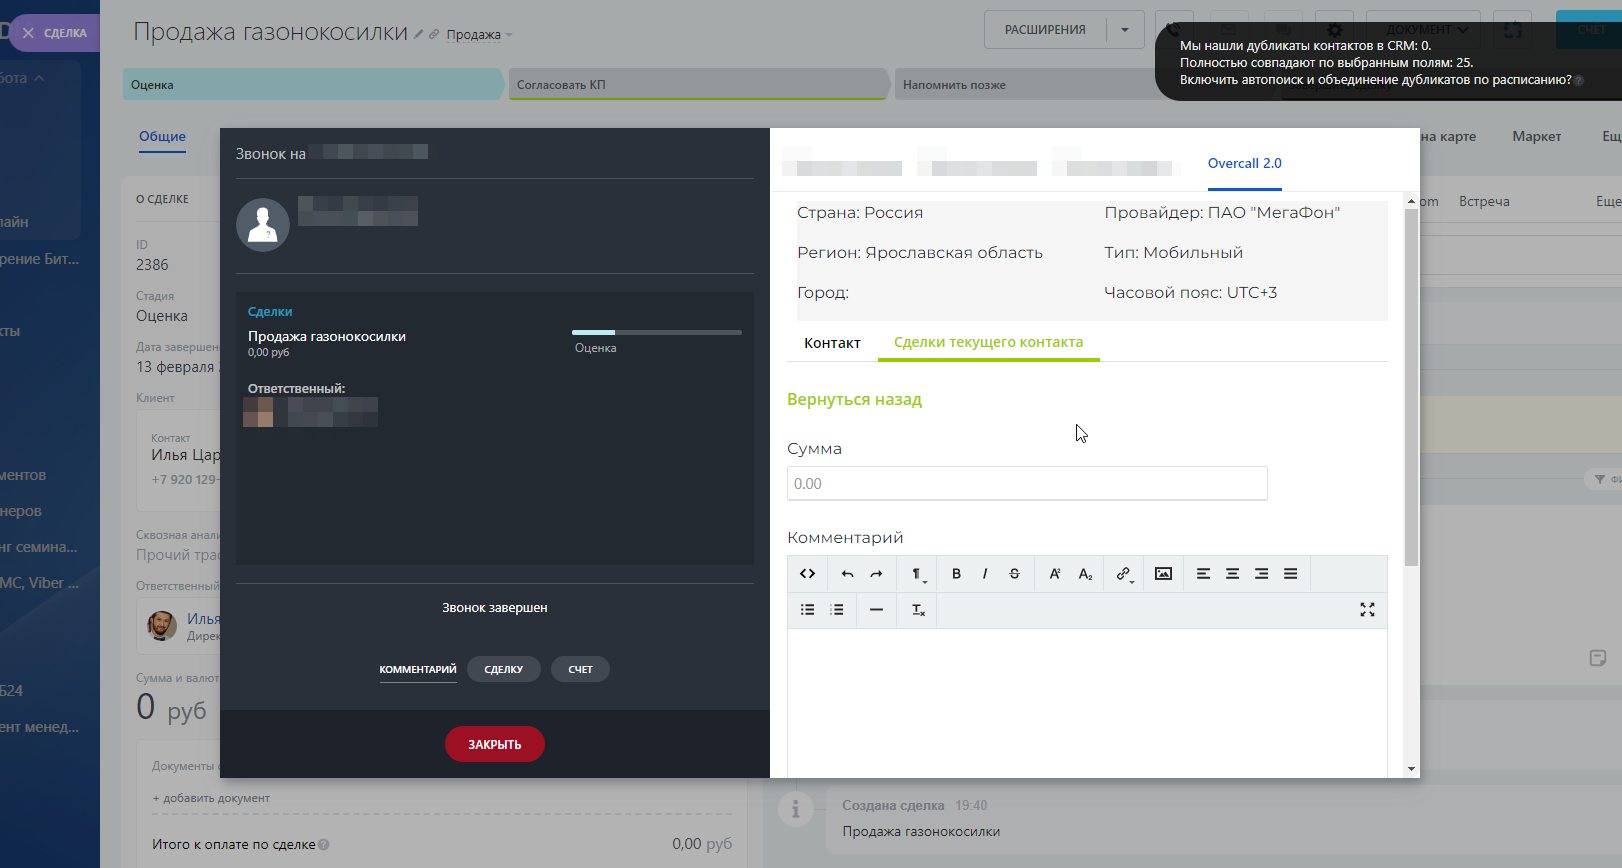Screen dimensions: 1622x868
Task: Enable superscript text formatting
Action: click(1054, 574)
